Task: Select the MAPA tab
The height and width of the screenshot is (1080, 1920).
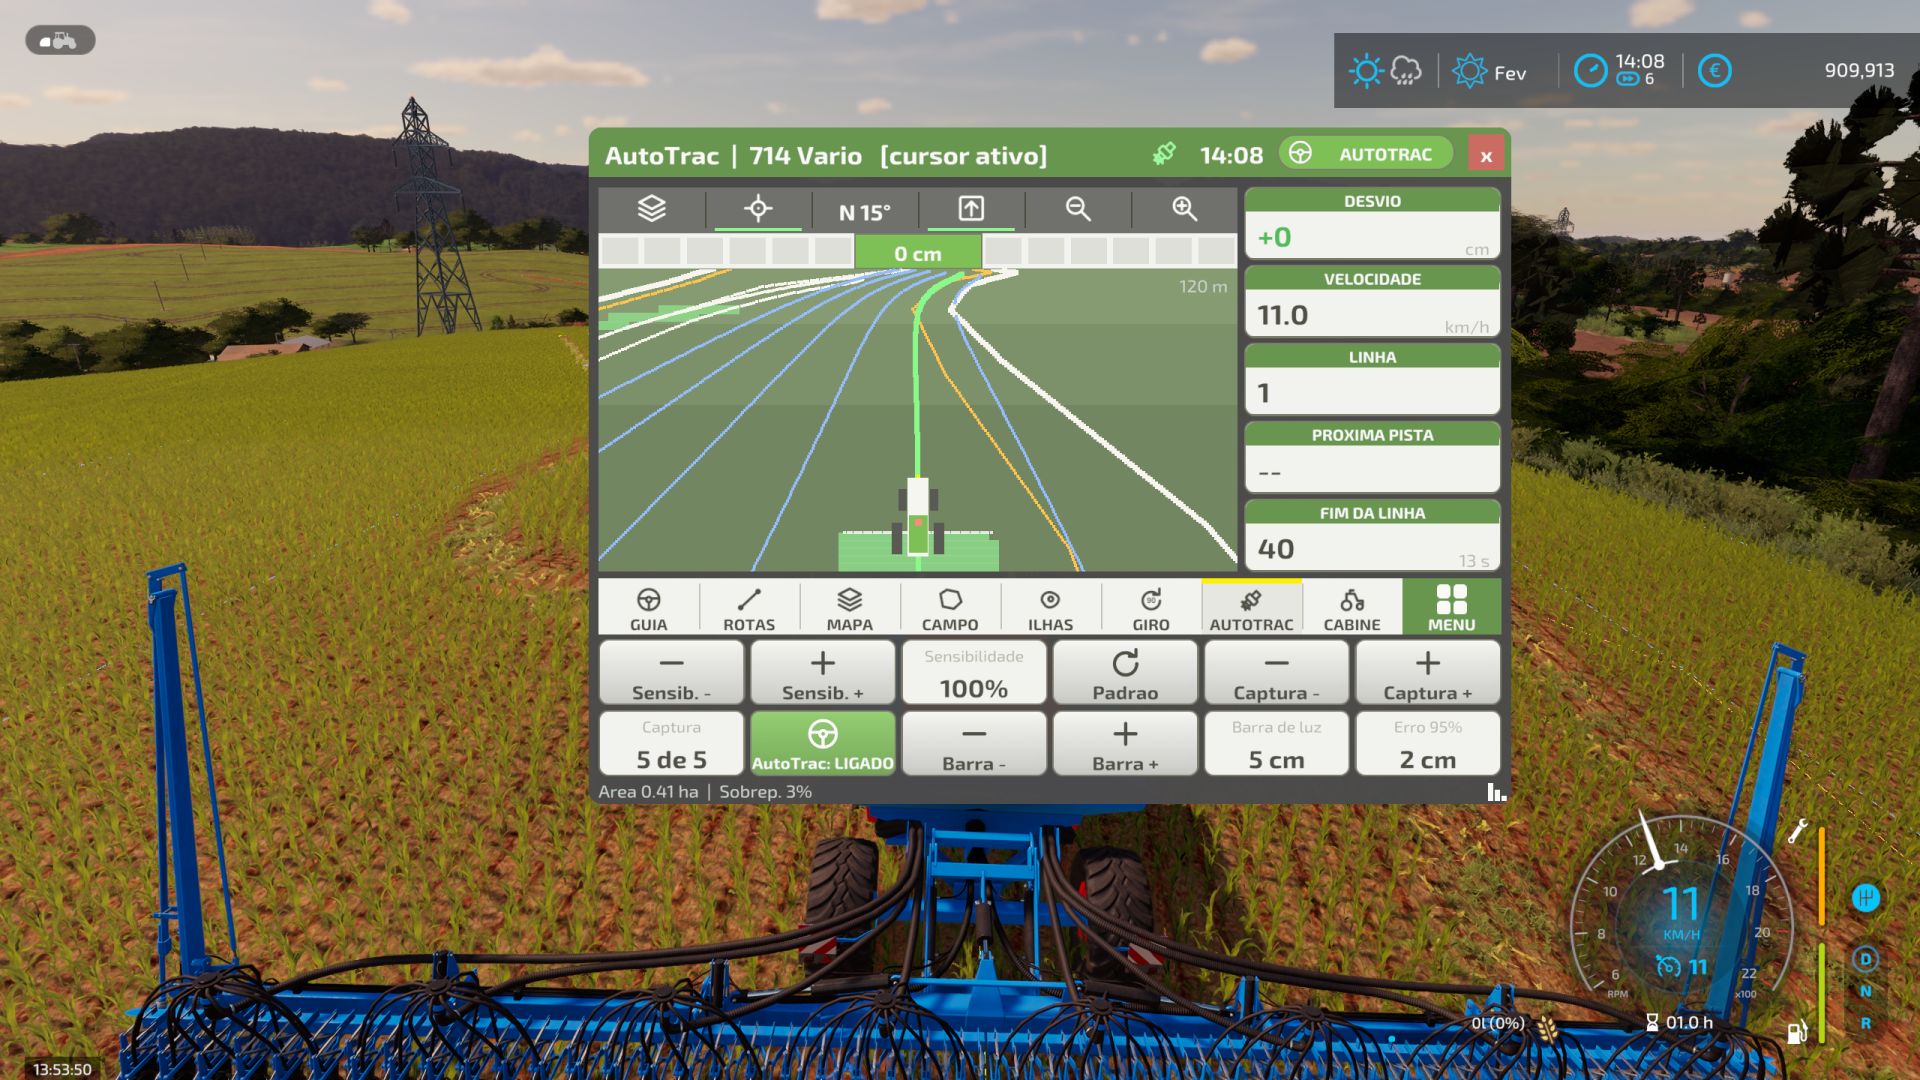Action: coord(850,608)
